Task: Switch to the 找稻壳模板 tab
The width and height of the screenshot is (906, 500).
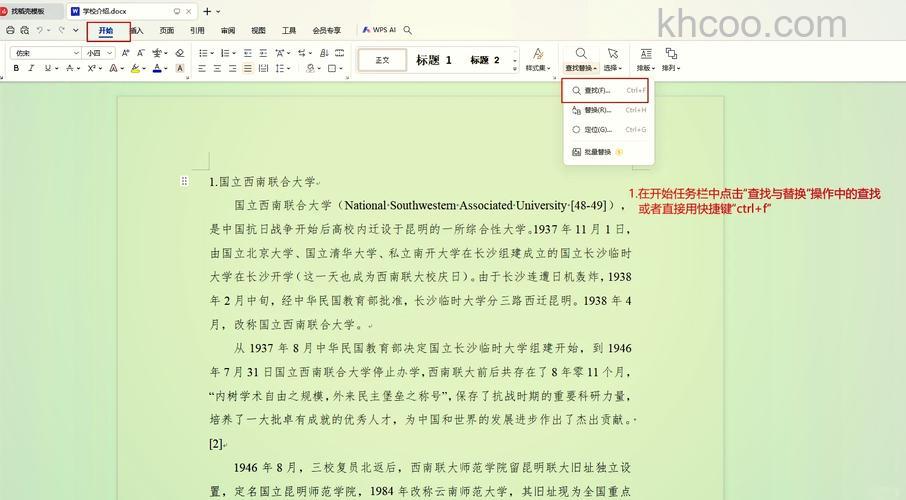Action: click(29, 11)
